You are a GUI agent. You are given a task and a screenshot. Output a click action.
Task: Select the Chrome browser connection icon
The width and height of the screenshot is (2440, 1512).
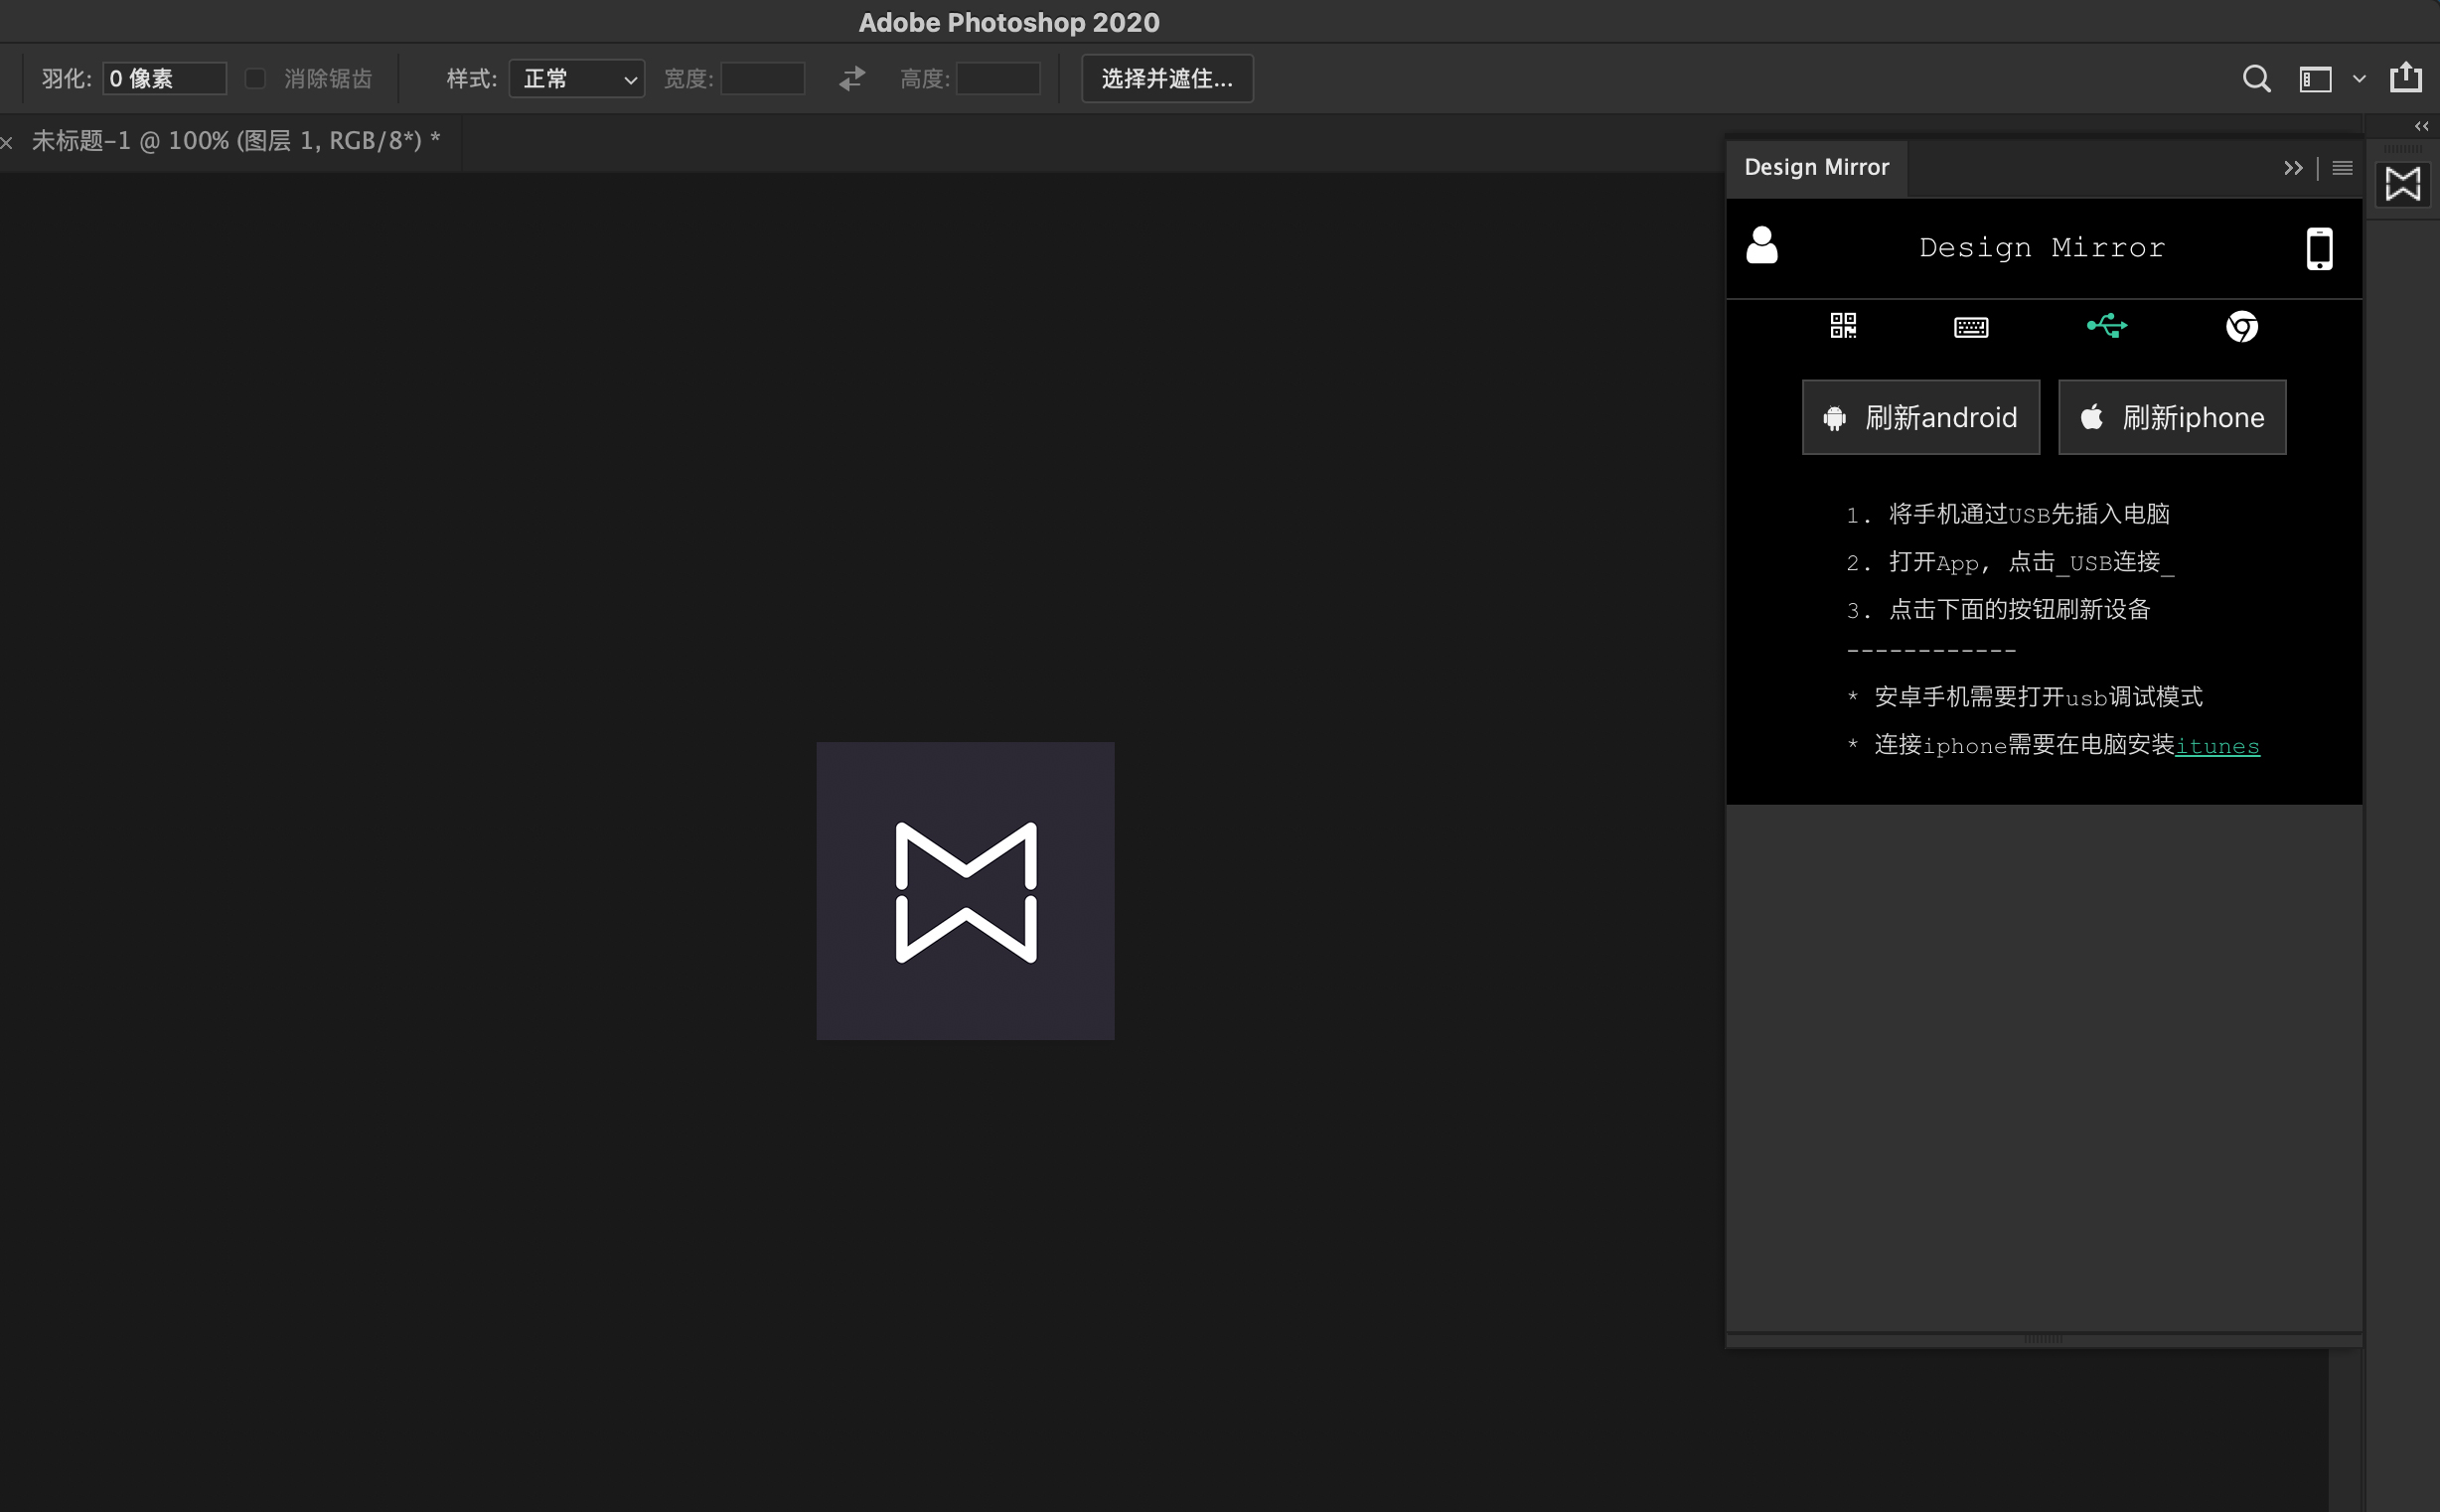2241,326
